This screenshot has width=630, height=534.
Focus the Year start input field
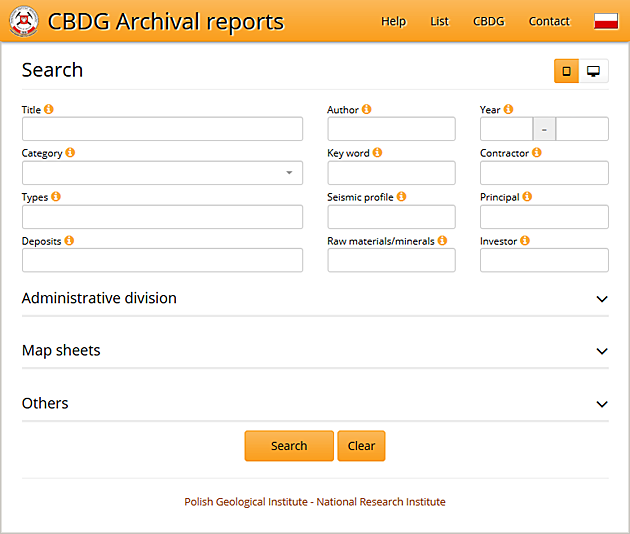click(x=507, y=129)
